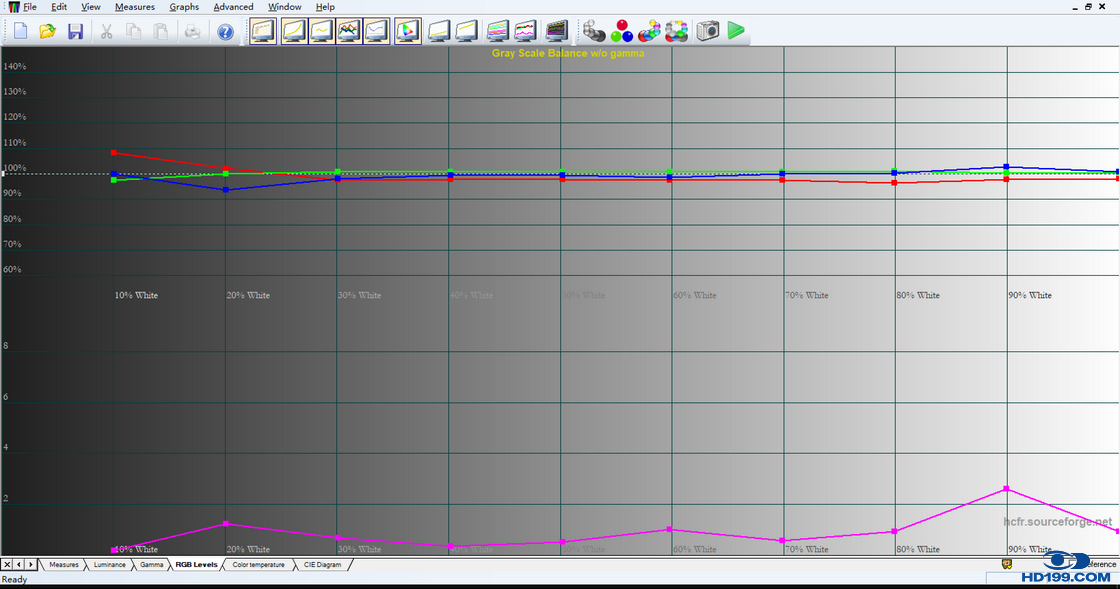Measure primaries with red-green-blue balls icon
The image size is (1120, 589).
point(621,31)
